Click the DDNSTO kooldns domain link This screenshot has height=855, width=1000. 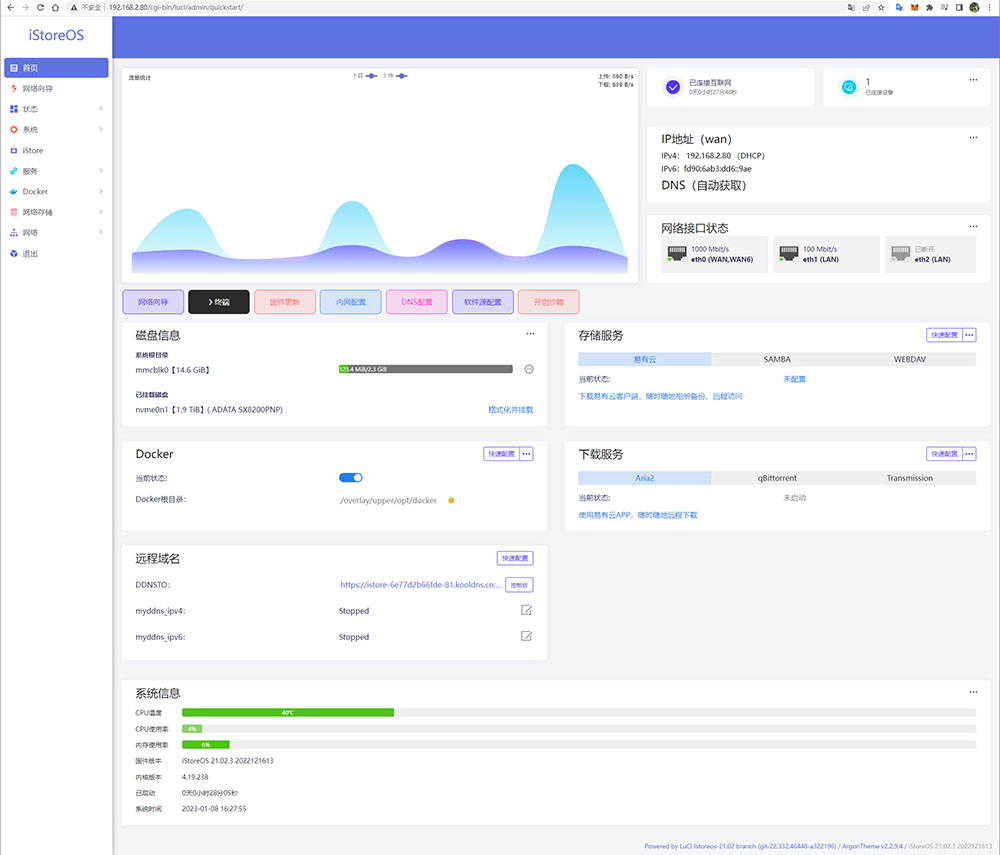coord(420,585)
